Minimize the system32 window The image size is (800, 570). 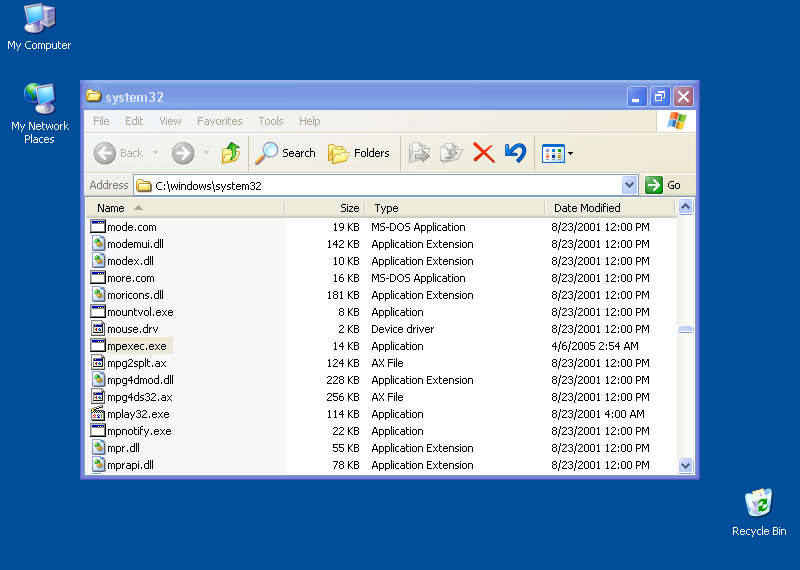(636, 96)
